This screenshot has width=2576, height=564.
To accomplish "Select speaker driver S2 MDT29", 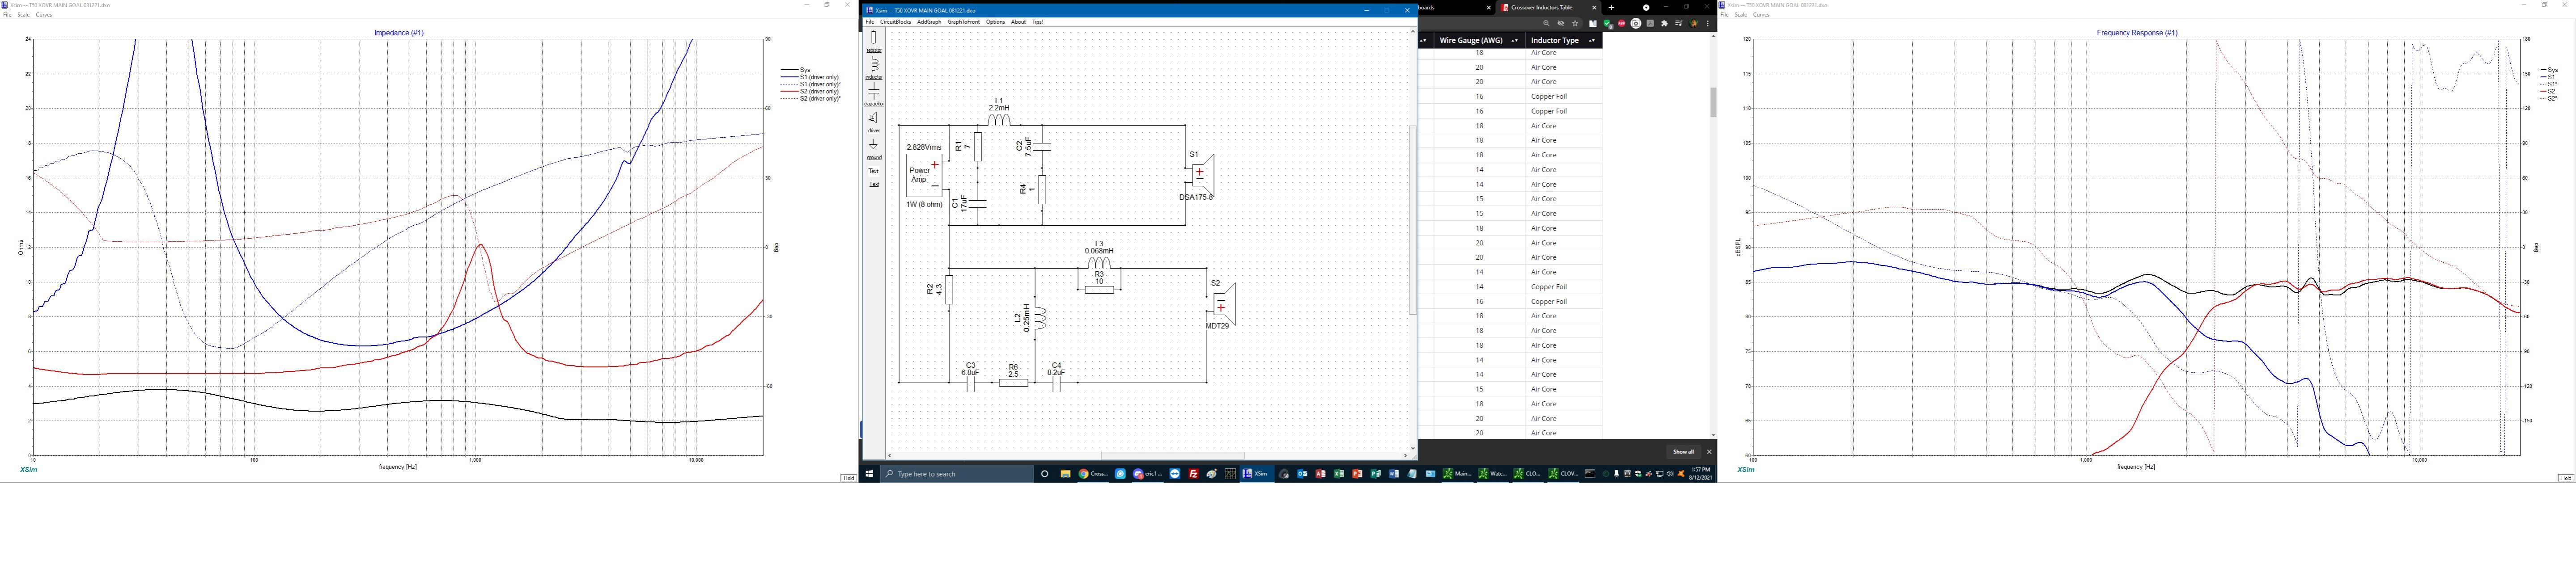I will (x=1221, y=305).
